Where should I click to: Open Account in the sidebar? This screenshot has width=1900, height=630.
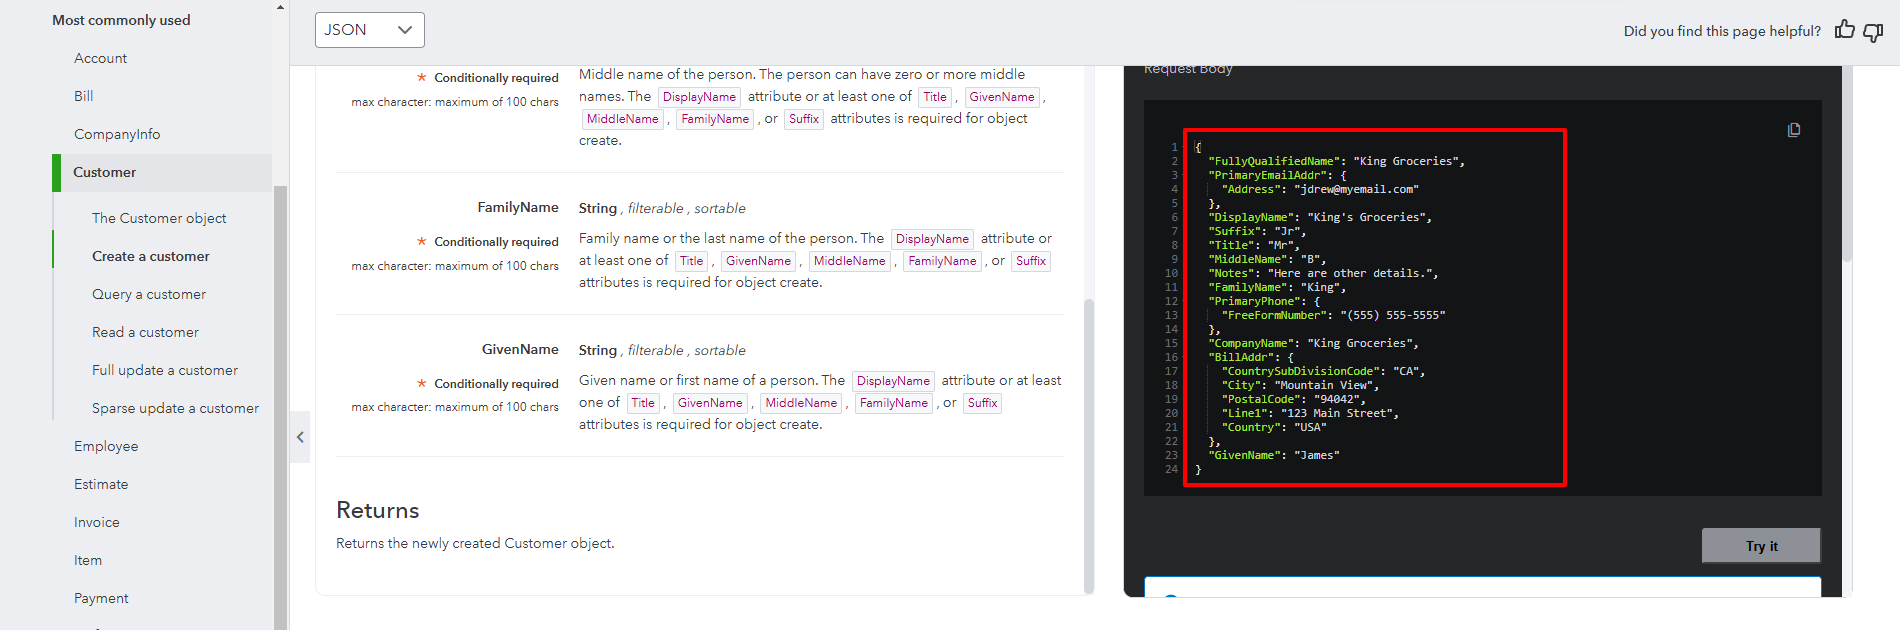[100, 58]
